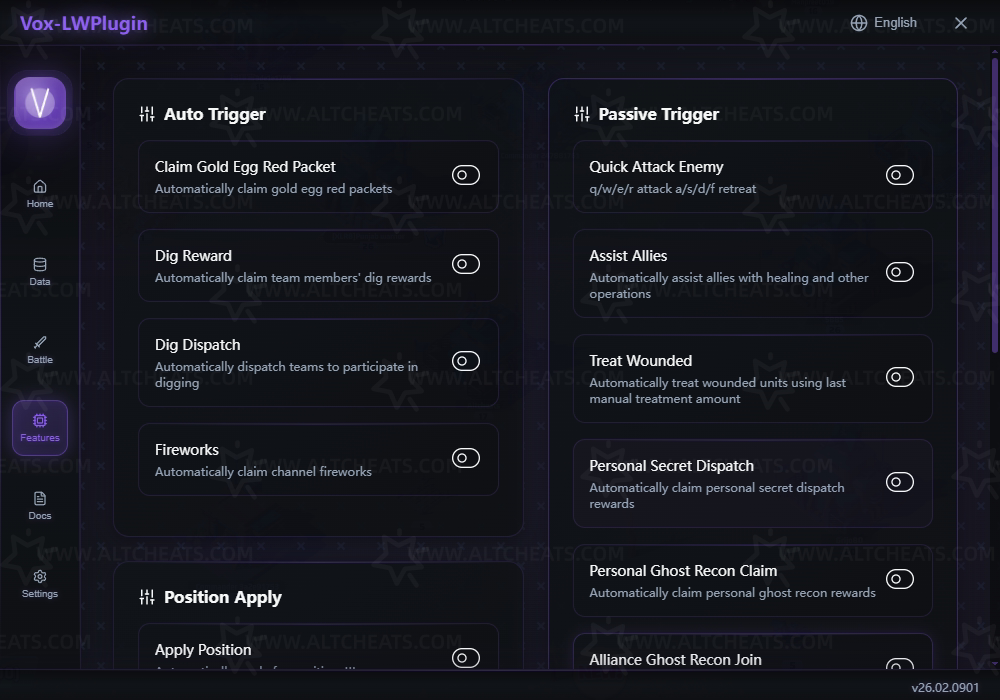Close the Vox-LWPlugin window
1000x700 pixels.
(x=961, y=23)
